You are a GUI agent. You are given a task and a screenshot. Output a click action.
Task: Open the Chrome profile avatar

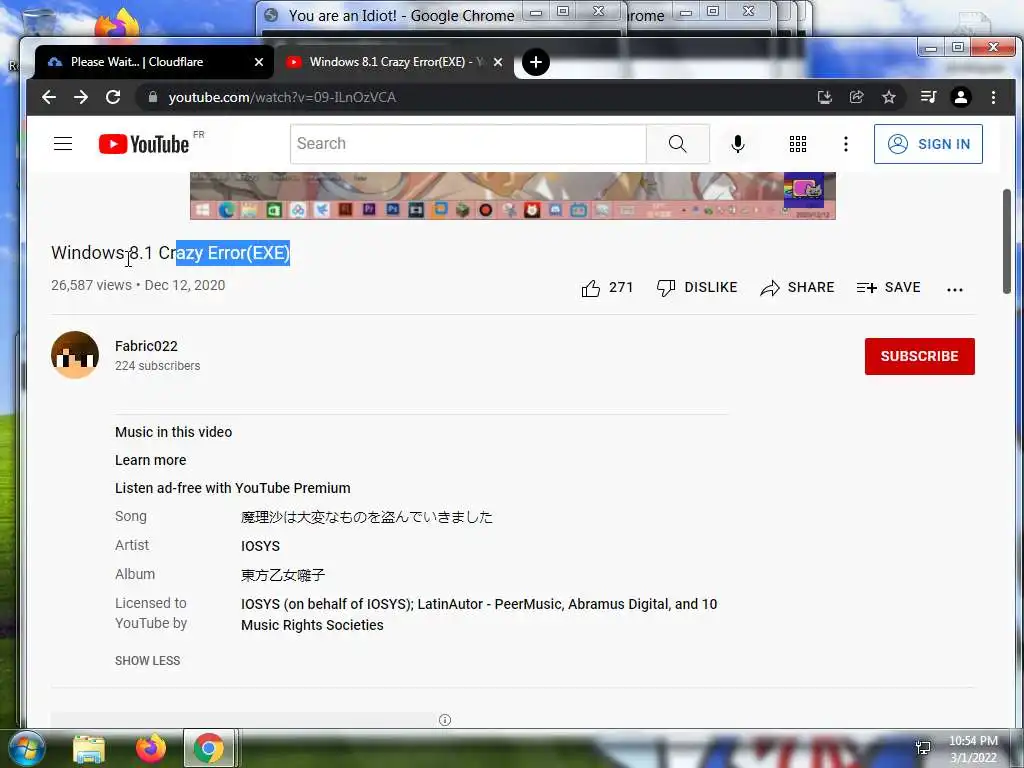pyautogui.click(x=961, y=97)
